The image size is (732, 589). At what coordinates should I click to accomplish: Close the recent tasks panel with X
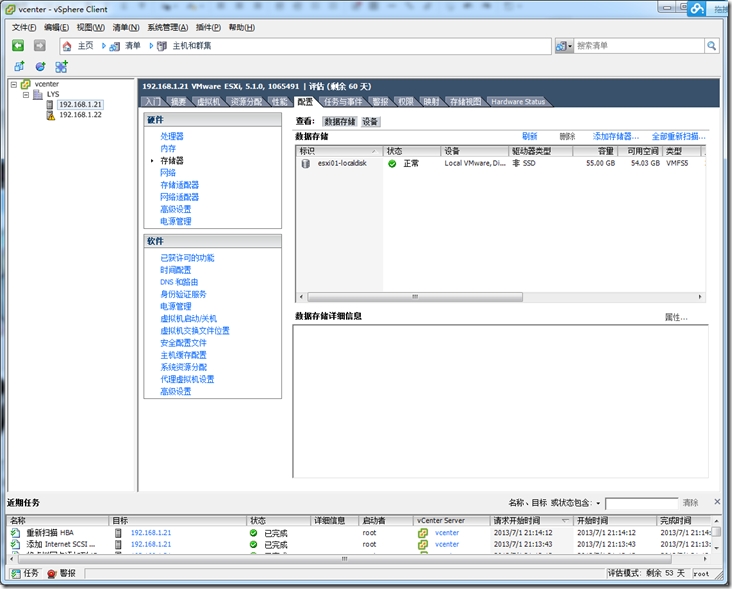pyautogui.click(x=717, y=501)
